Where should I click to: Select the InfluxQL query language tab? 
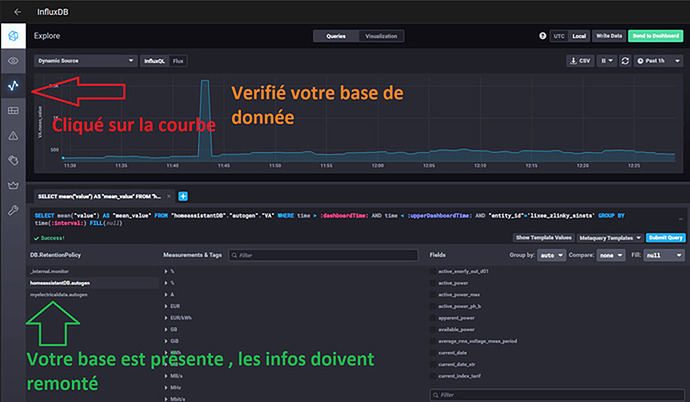tap(154, 61)
